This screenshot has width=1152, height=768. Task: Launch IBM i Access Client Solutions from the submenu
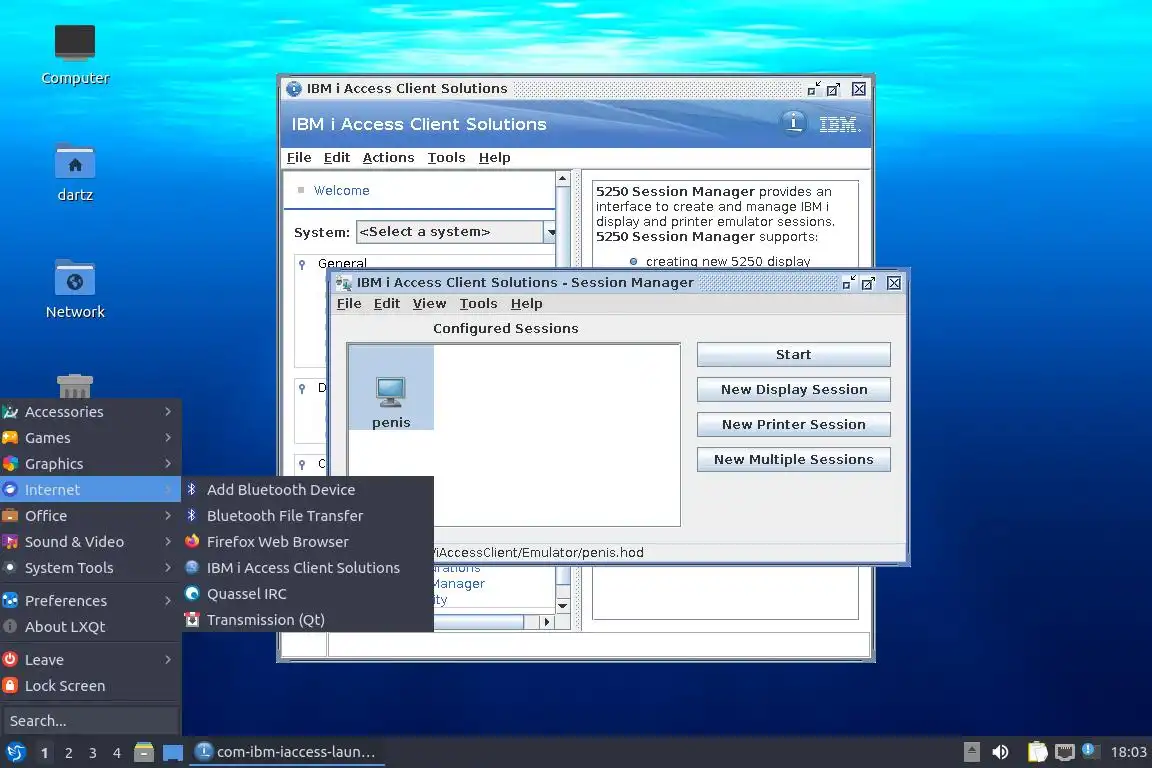pos(308,567)
